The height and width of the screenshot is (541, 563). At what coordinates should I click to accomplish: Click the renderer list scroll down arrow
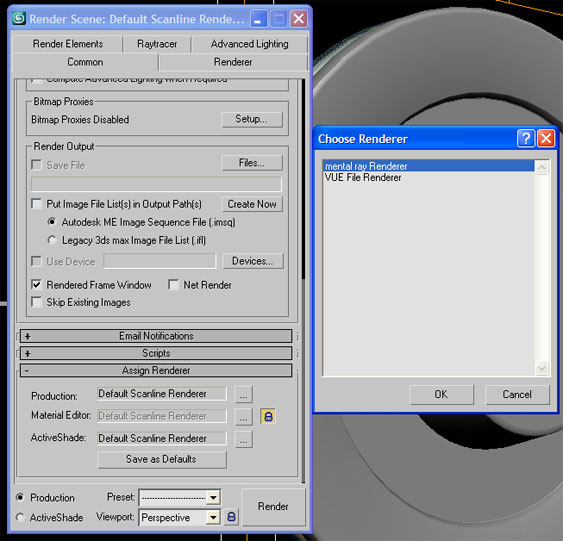[x=542, y=368]
